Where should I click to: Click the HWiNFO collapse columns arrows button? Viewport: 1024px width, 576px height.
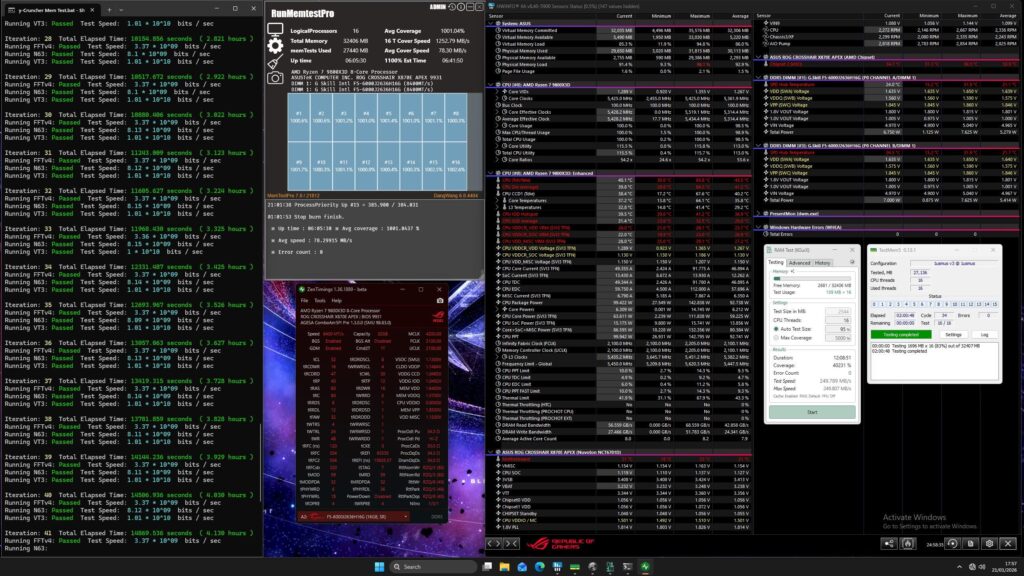point(512,543)
